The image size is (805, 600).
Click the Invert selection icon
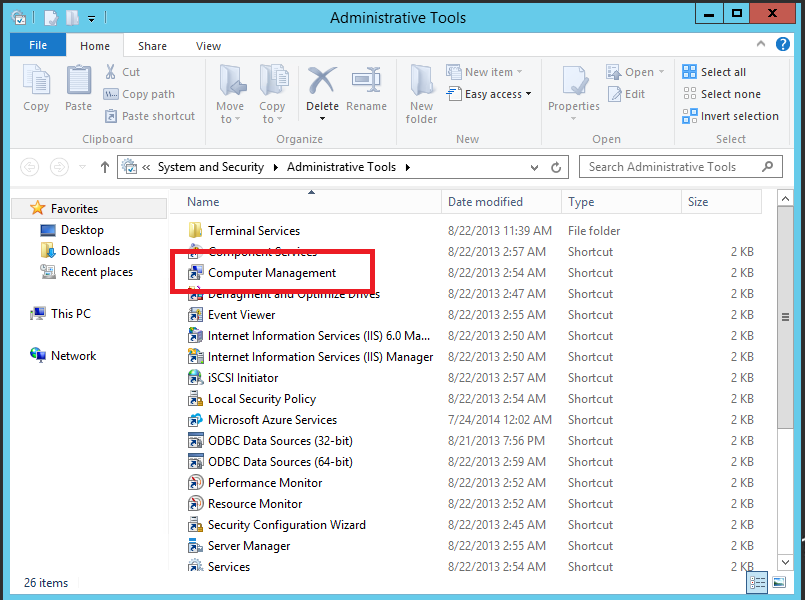click(689, 116)
